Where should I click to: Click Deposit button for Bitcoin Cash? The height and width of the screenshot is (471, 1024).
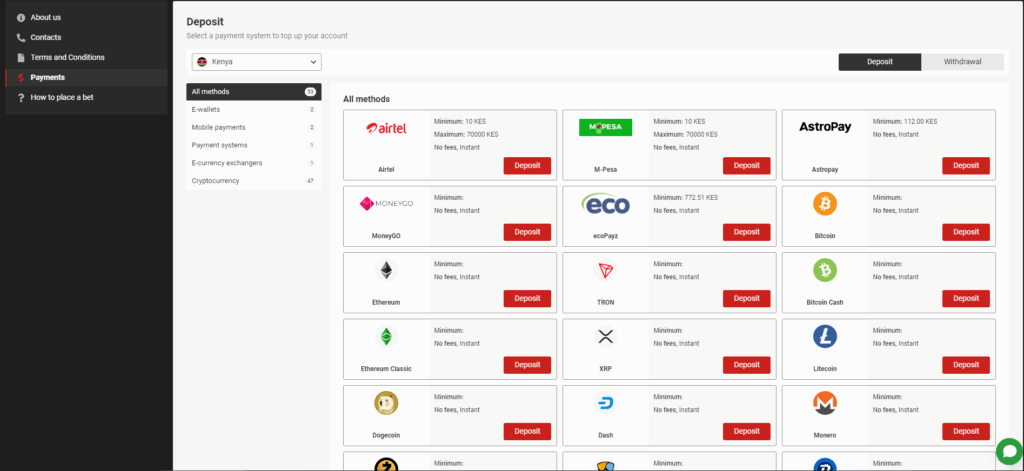pyautogui.click(x=966, y=299)
